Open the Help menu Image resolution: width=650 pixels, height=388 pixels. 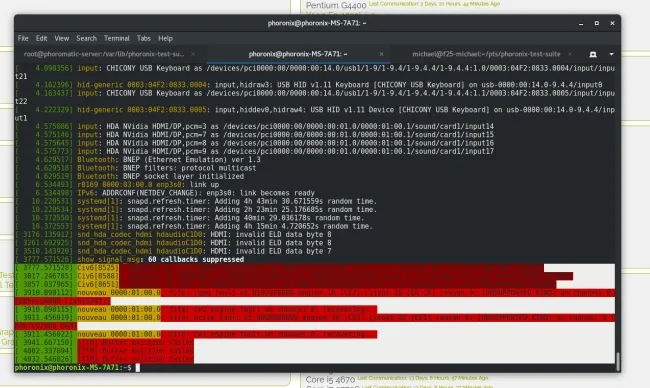(x=165, y=38)
